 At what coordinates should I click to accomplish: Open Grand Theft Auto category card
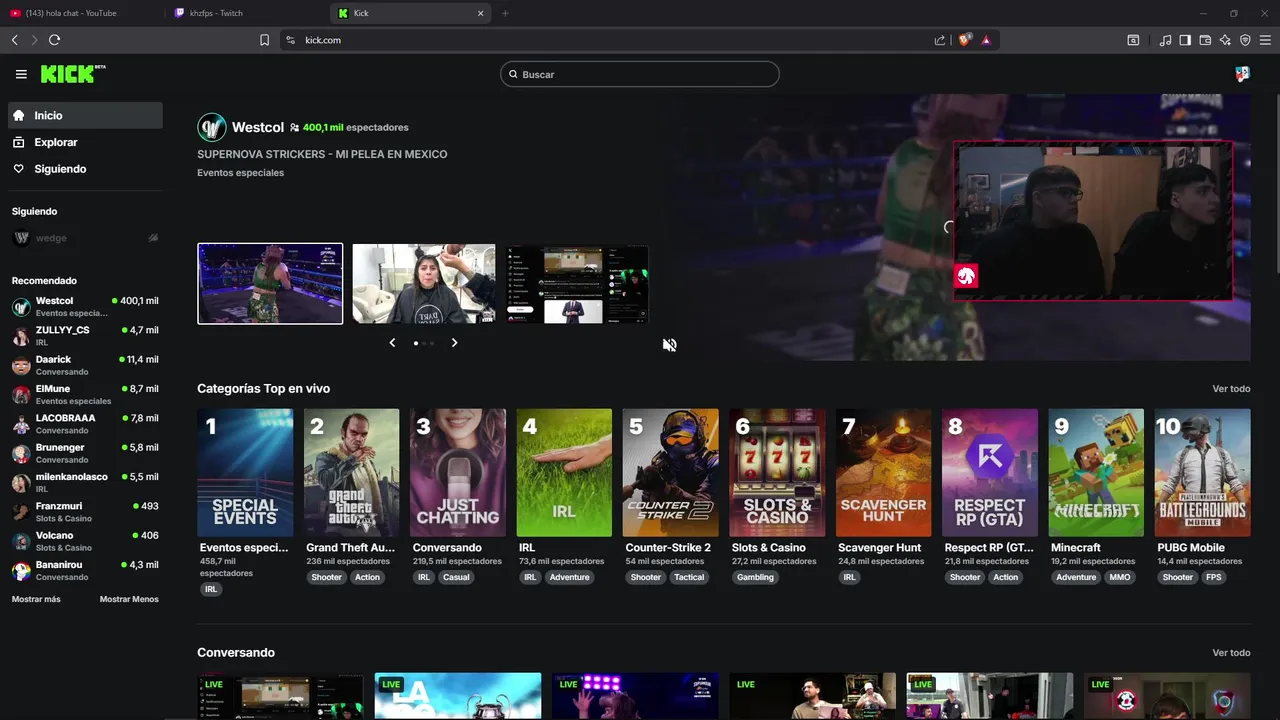tap(351, 473)
